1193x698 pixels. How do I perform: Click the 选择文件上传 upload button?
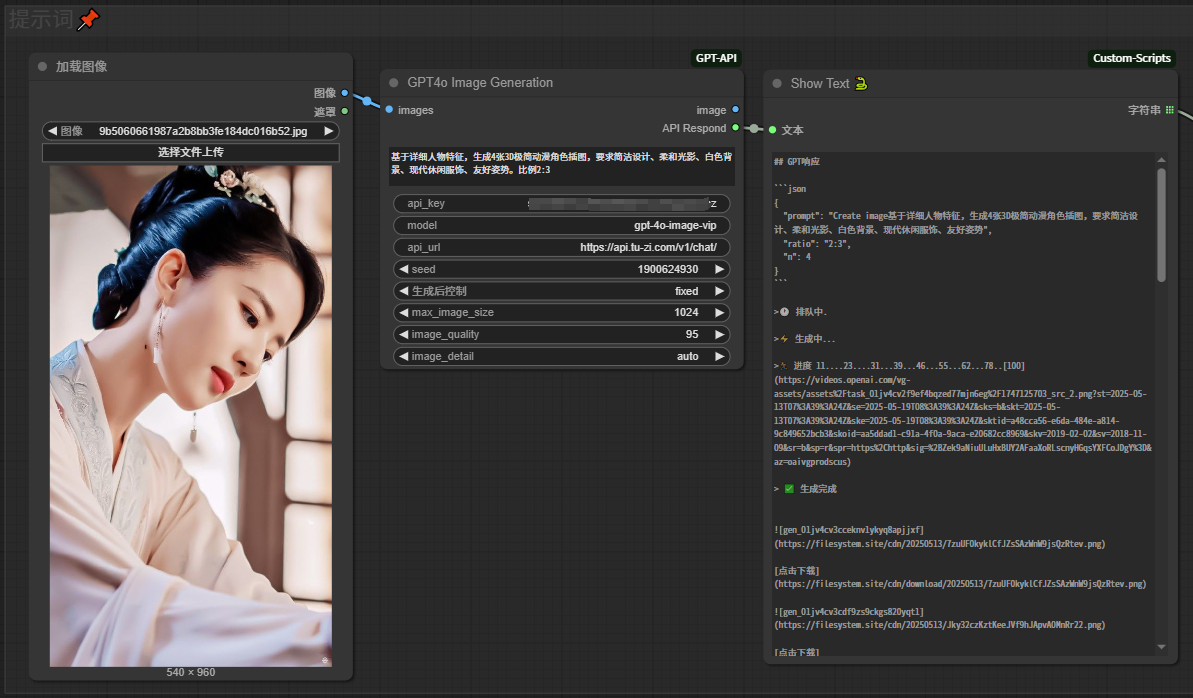(x=190, y=152)
